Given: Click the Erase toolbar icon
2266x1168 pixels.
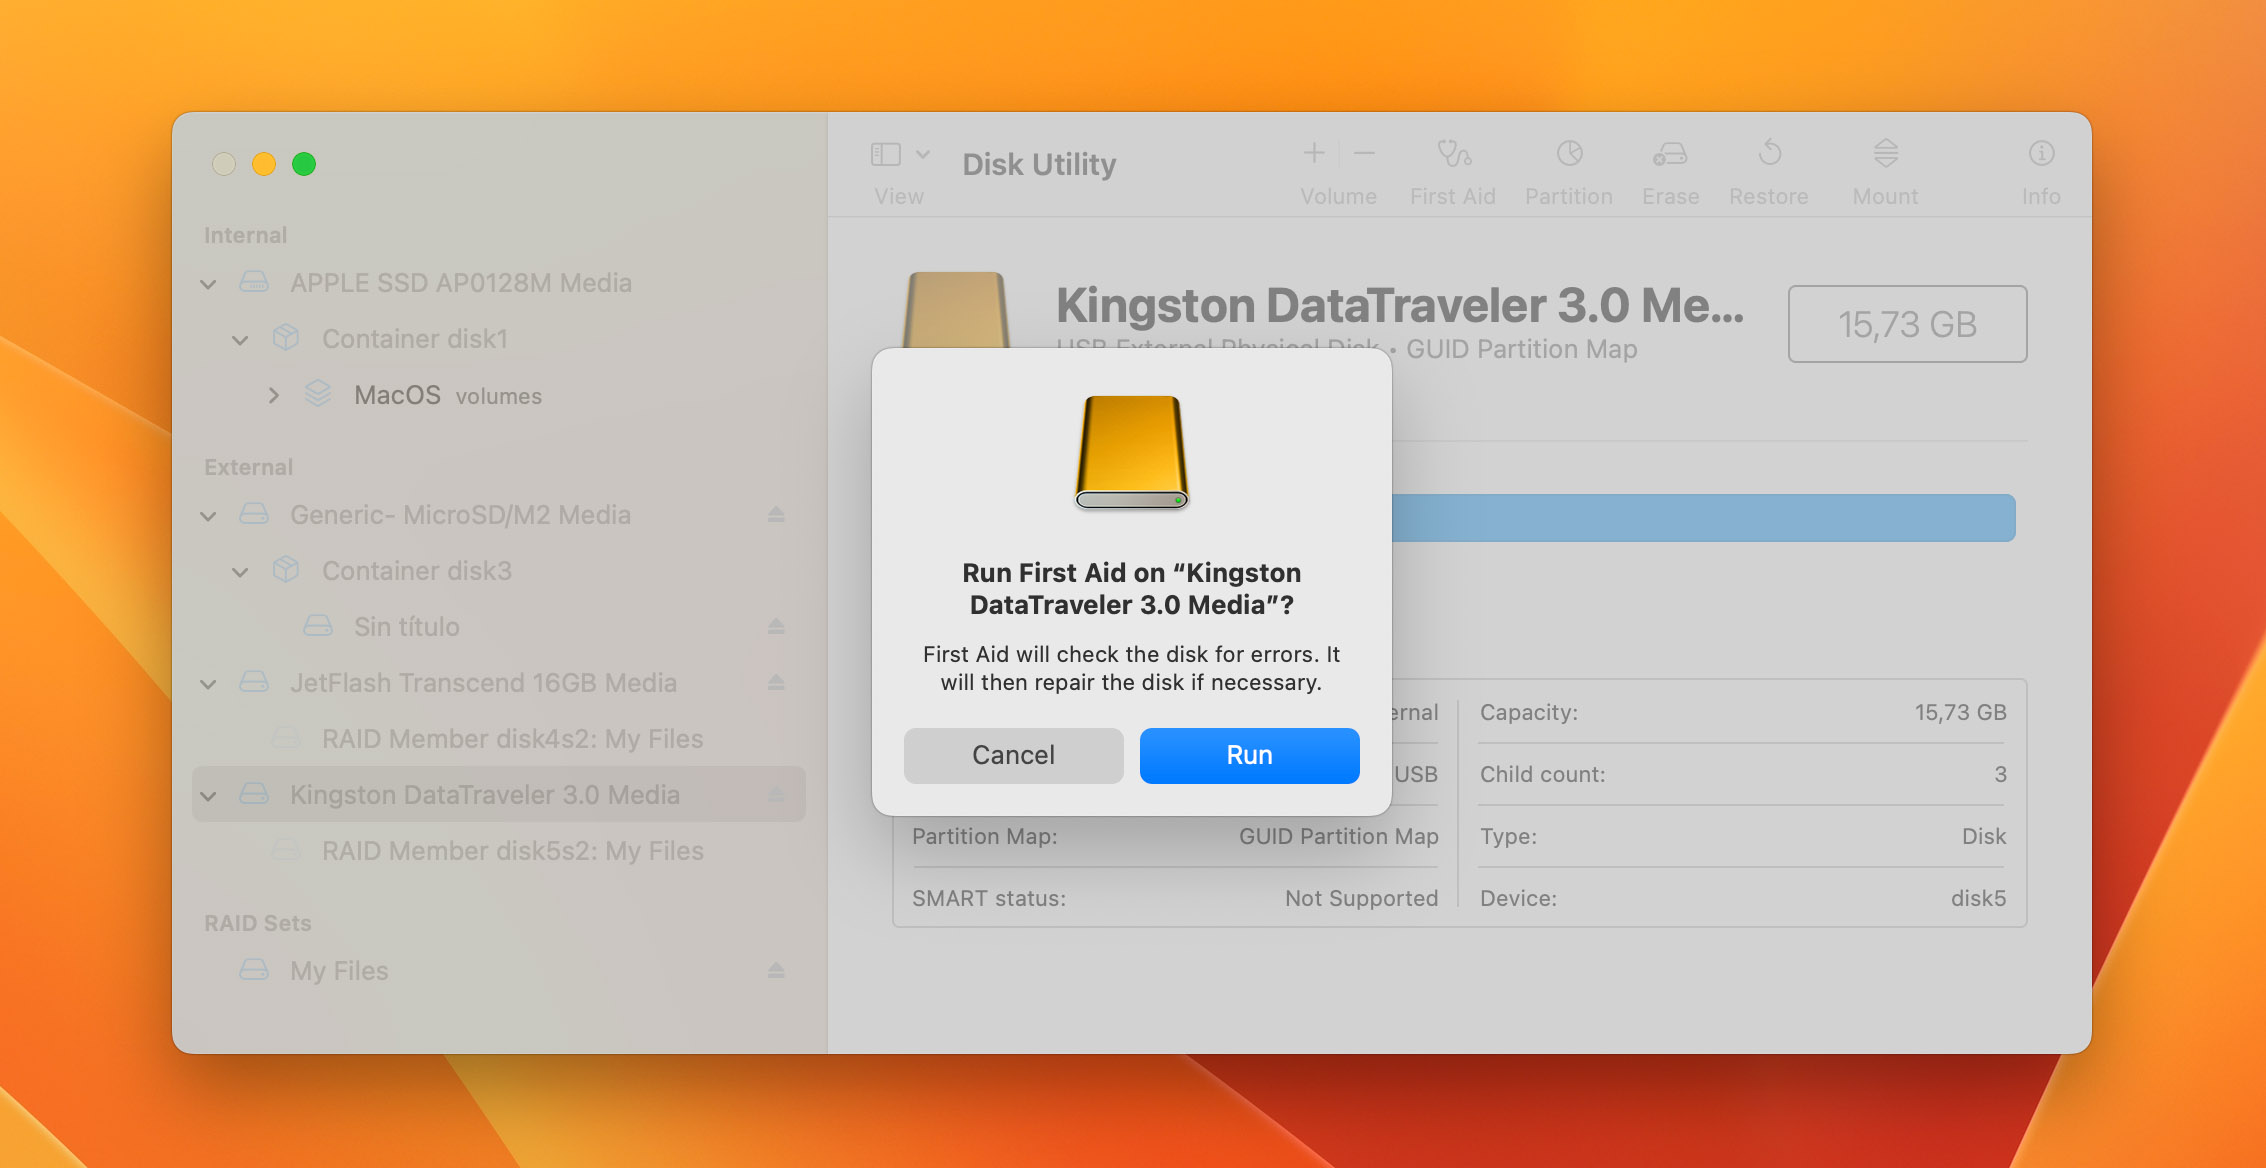Looking at the screenshot, I should 1670,153.
